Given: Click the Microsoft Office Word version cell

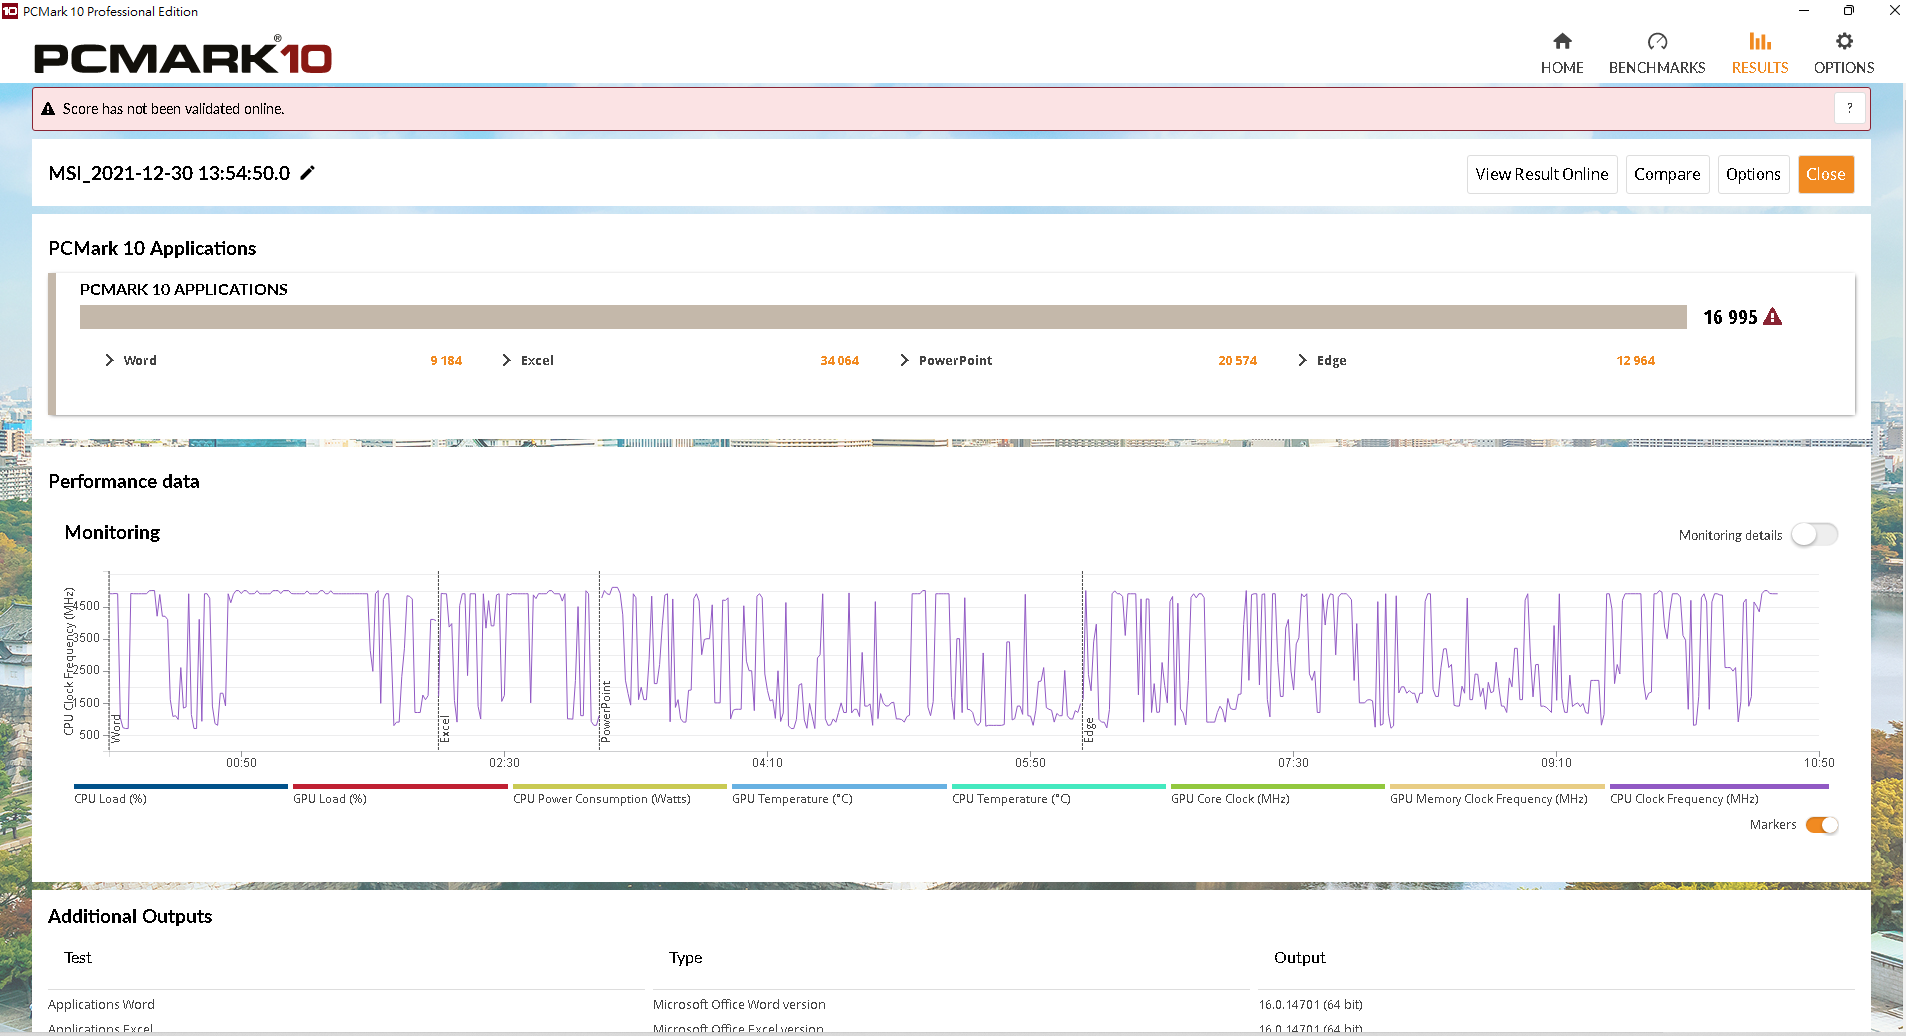Looking at the screenshot, I should click(739, 1004).
